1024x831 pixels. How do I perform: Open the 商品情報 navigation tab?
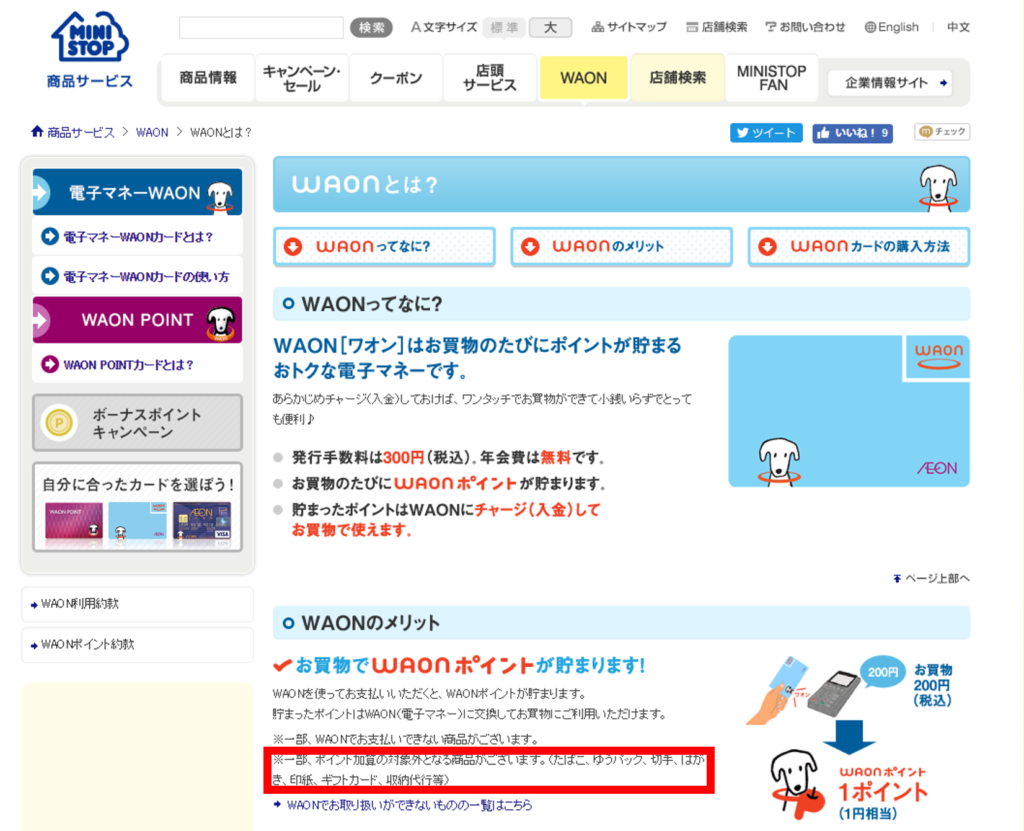point(208,78)
